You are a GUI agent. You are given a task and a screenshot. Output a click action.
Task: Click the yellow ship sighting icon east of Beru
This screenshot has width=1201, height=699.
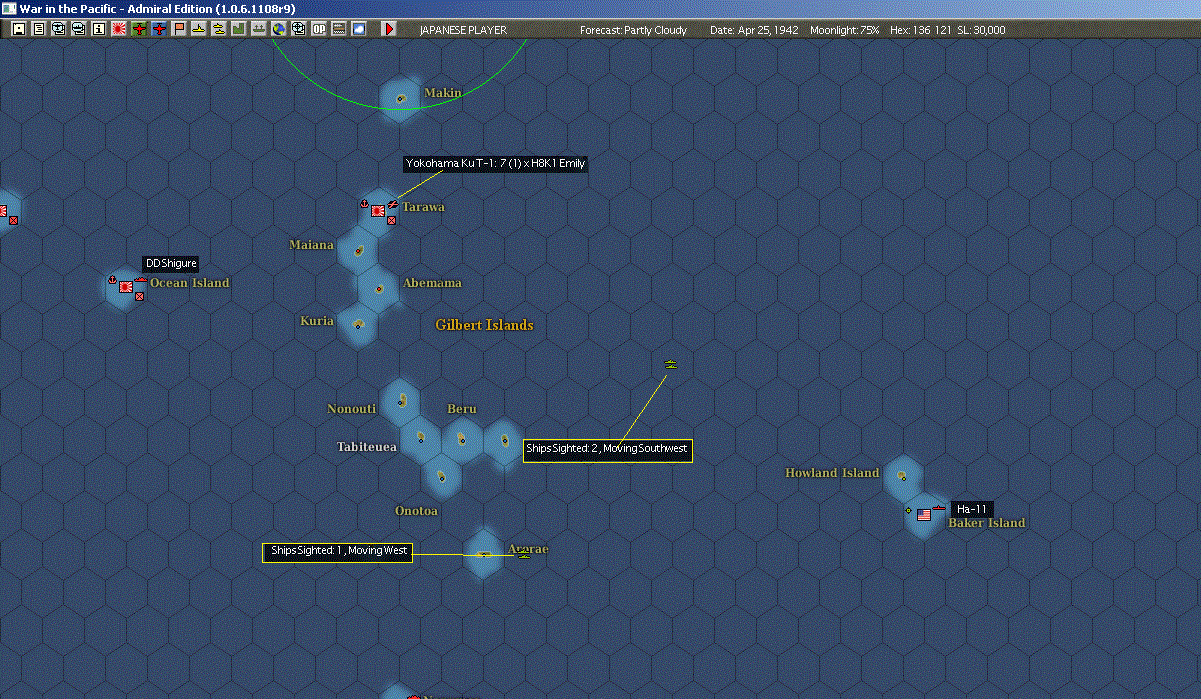click(x=671, y=364)
